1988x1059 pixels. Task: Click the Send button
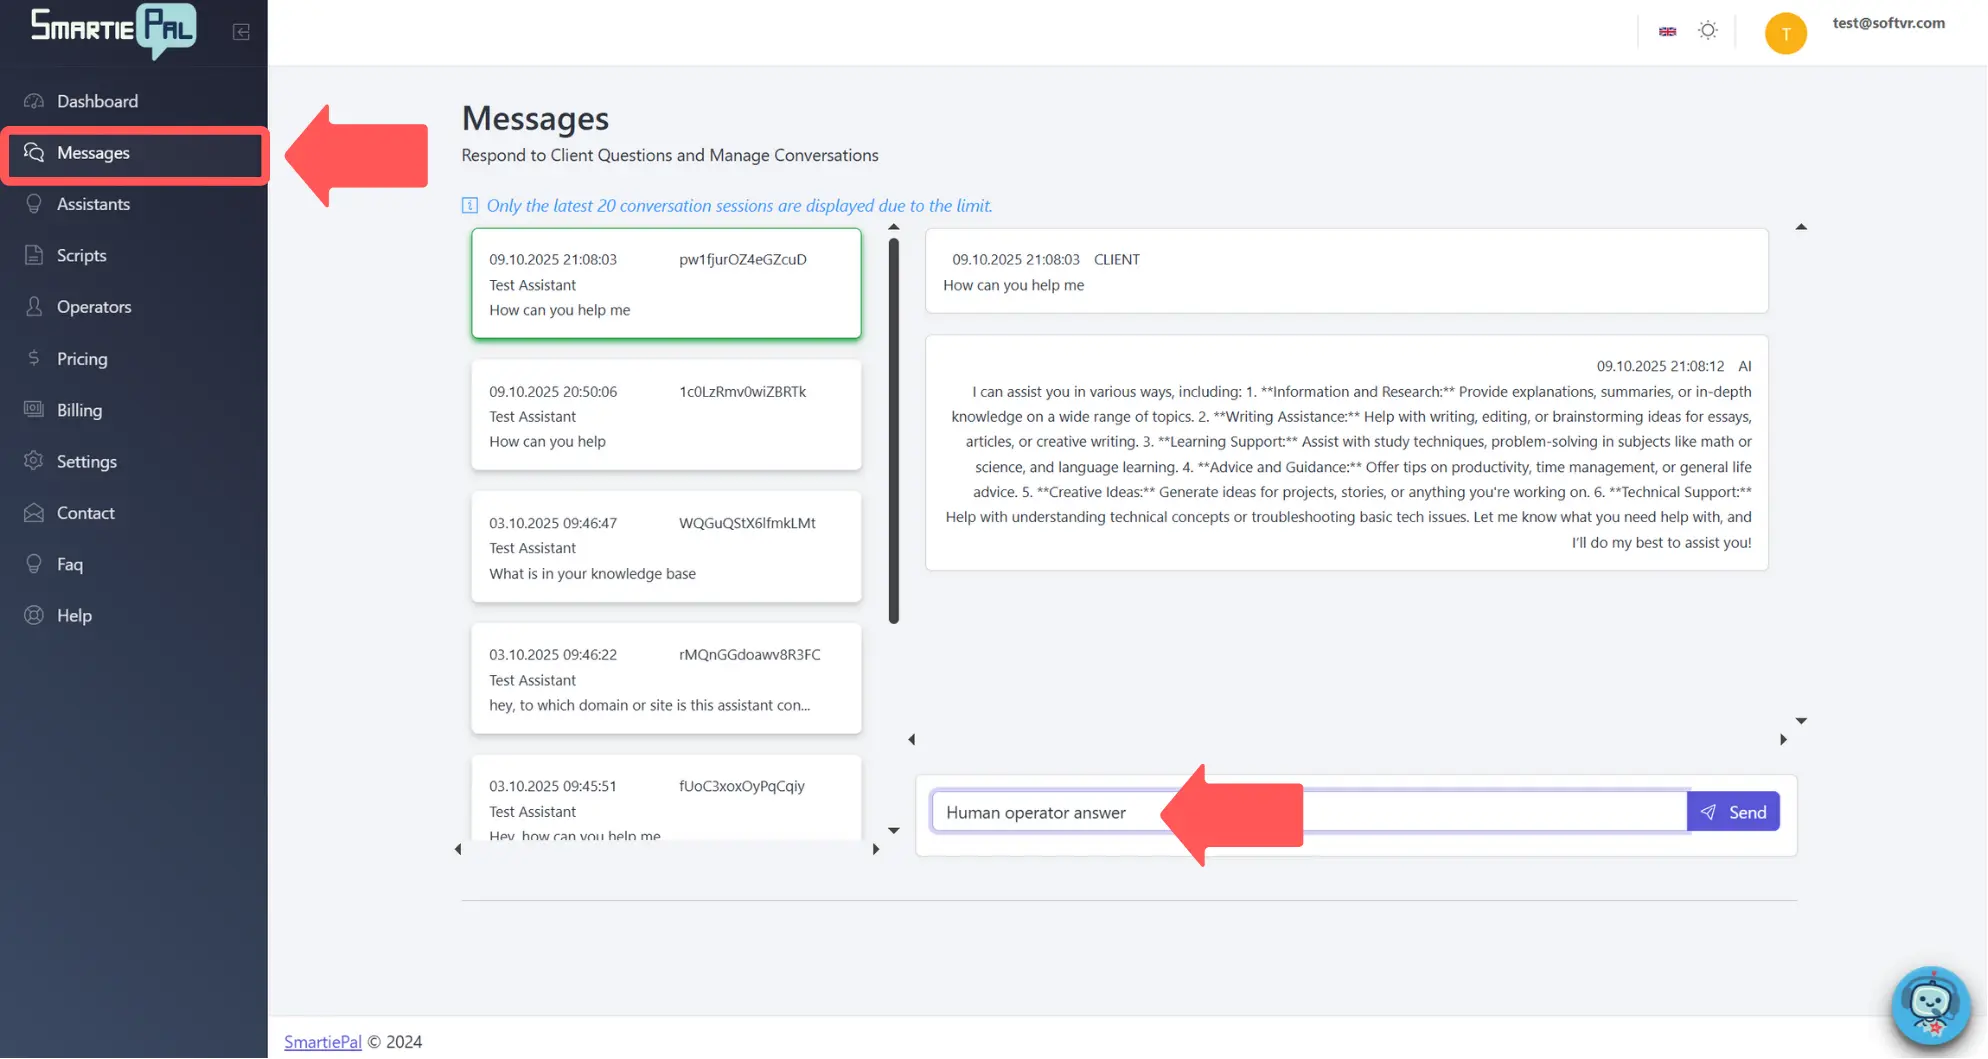pos(1733,811)
